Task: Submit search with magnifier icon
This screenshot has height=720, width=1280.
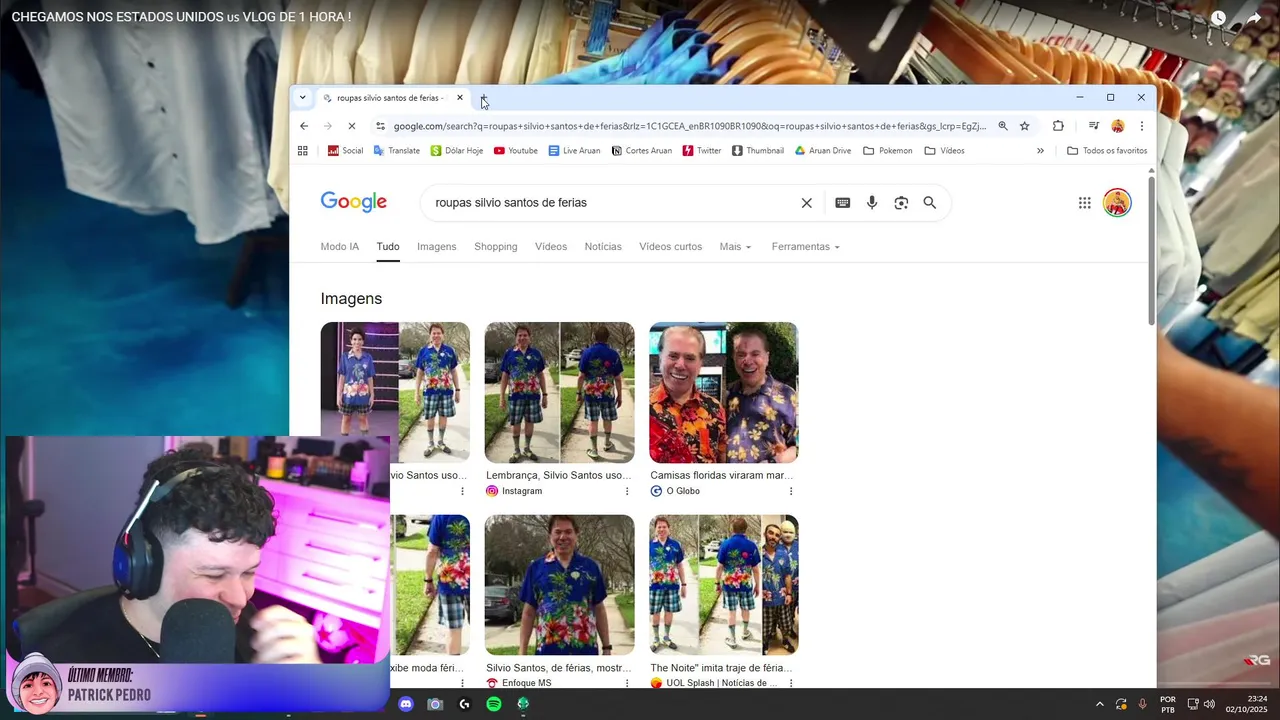Action: pos(930,203)
